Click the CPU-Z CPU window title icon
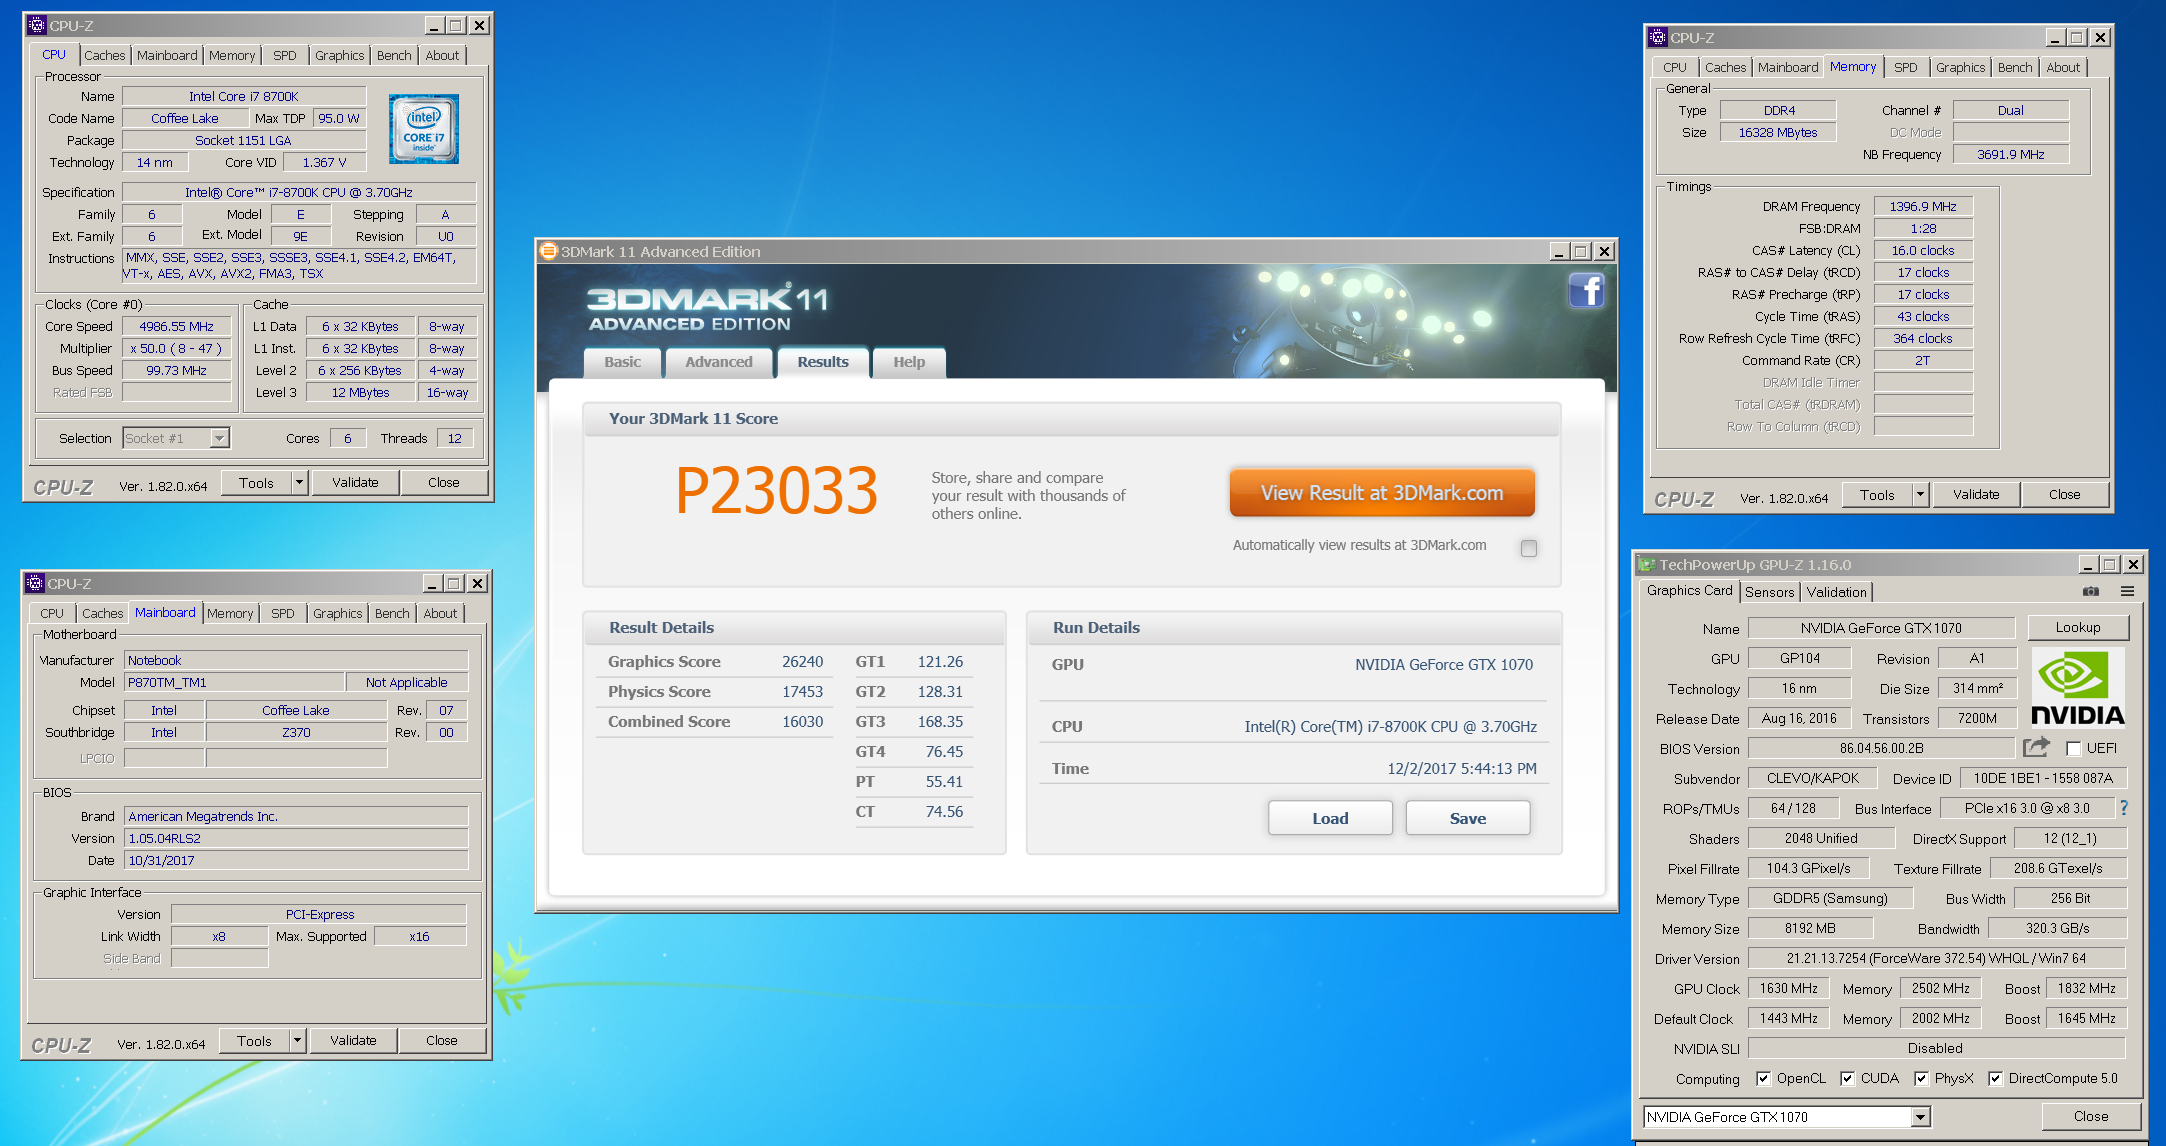The height and width of the screenshot is (1146, 2166). point(37,25)
